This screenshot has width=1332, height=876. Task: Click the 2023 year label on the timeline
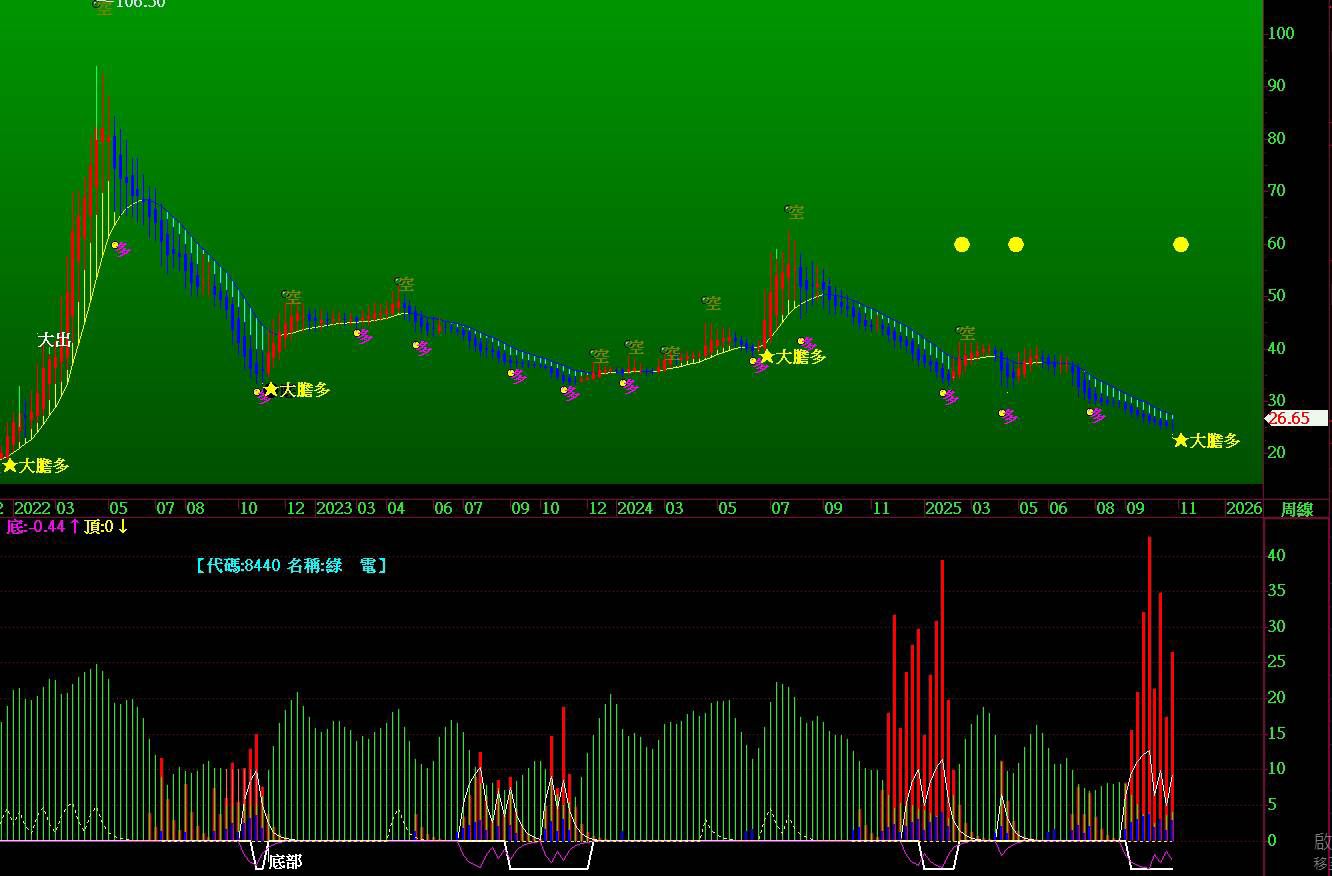[x=334, y=508]
